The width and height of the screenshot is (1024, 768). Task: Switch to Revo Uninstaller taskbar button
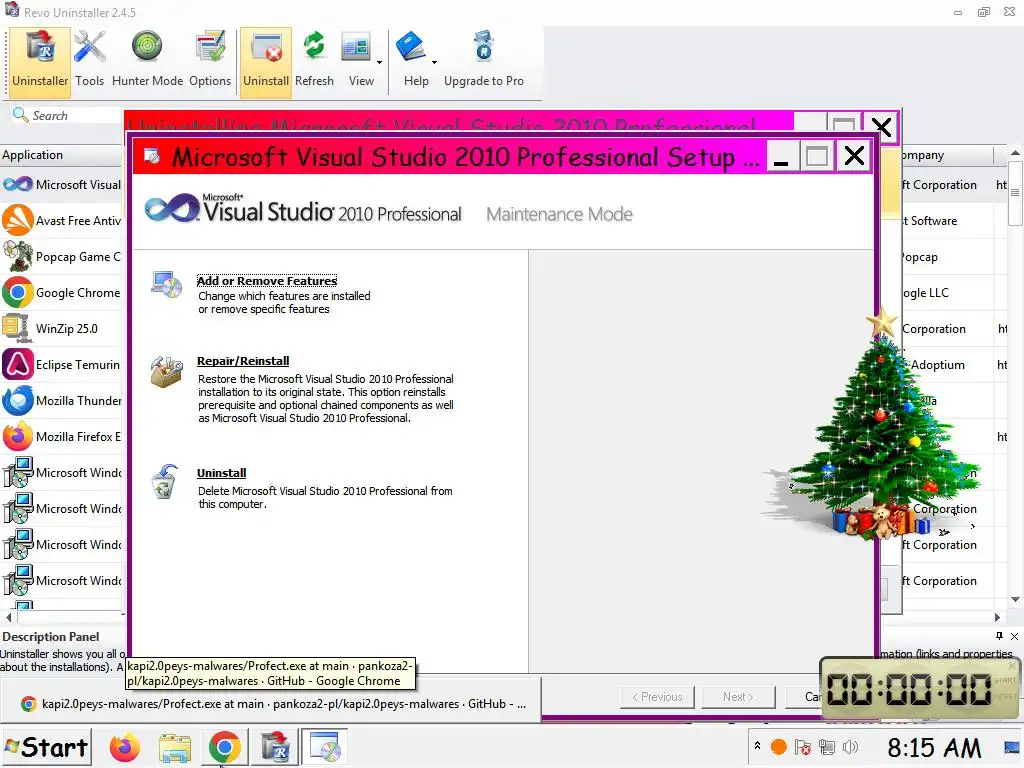tap(275, 748)
